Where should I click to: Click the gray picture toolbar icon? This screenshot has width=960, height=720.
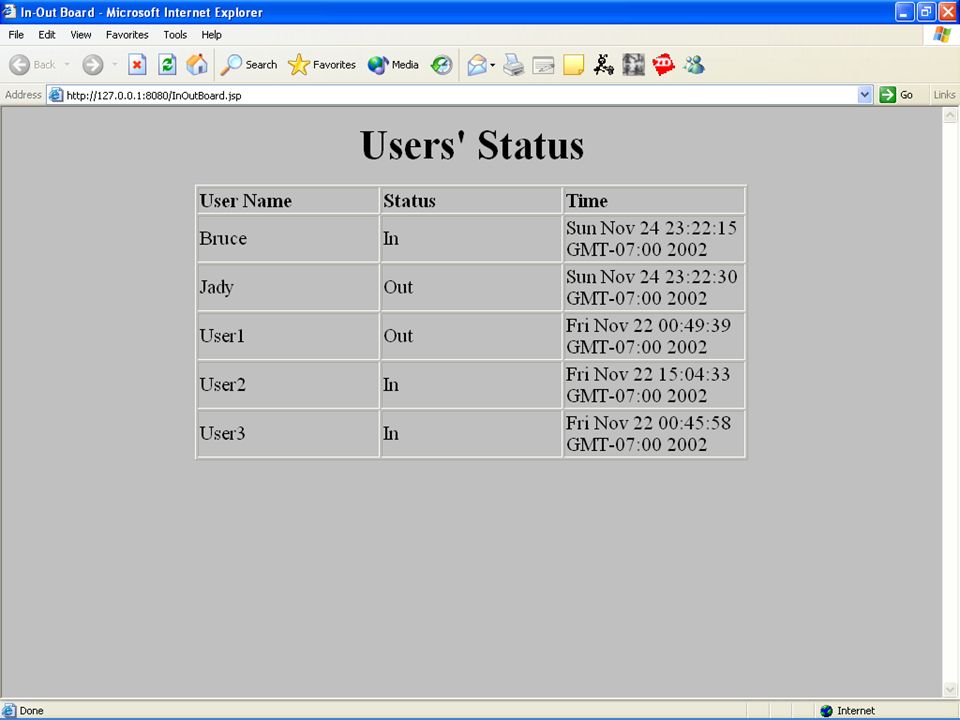(x=633, y=64)
